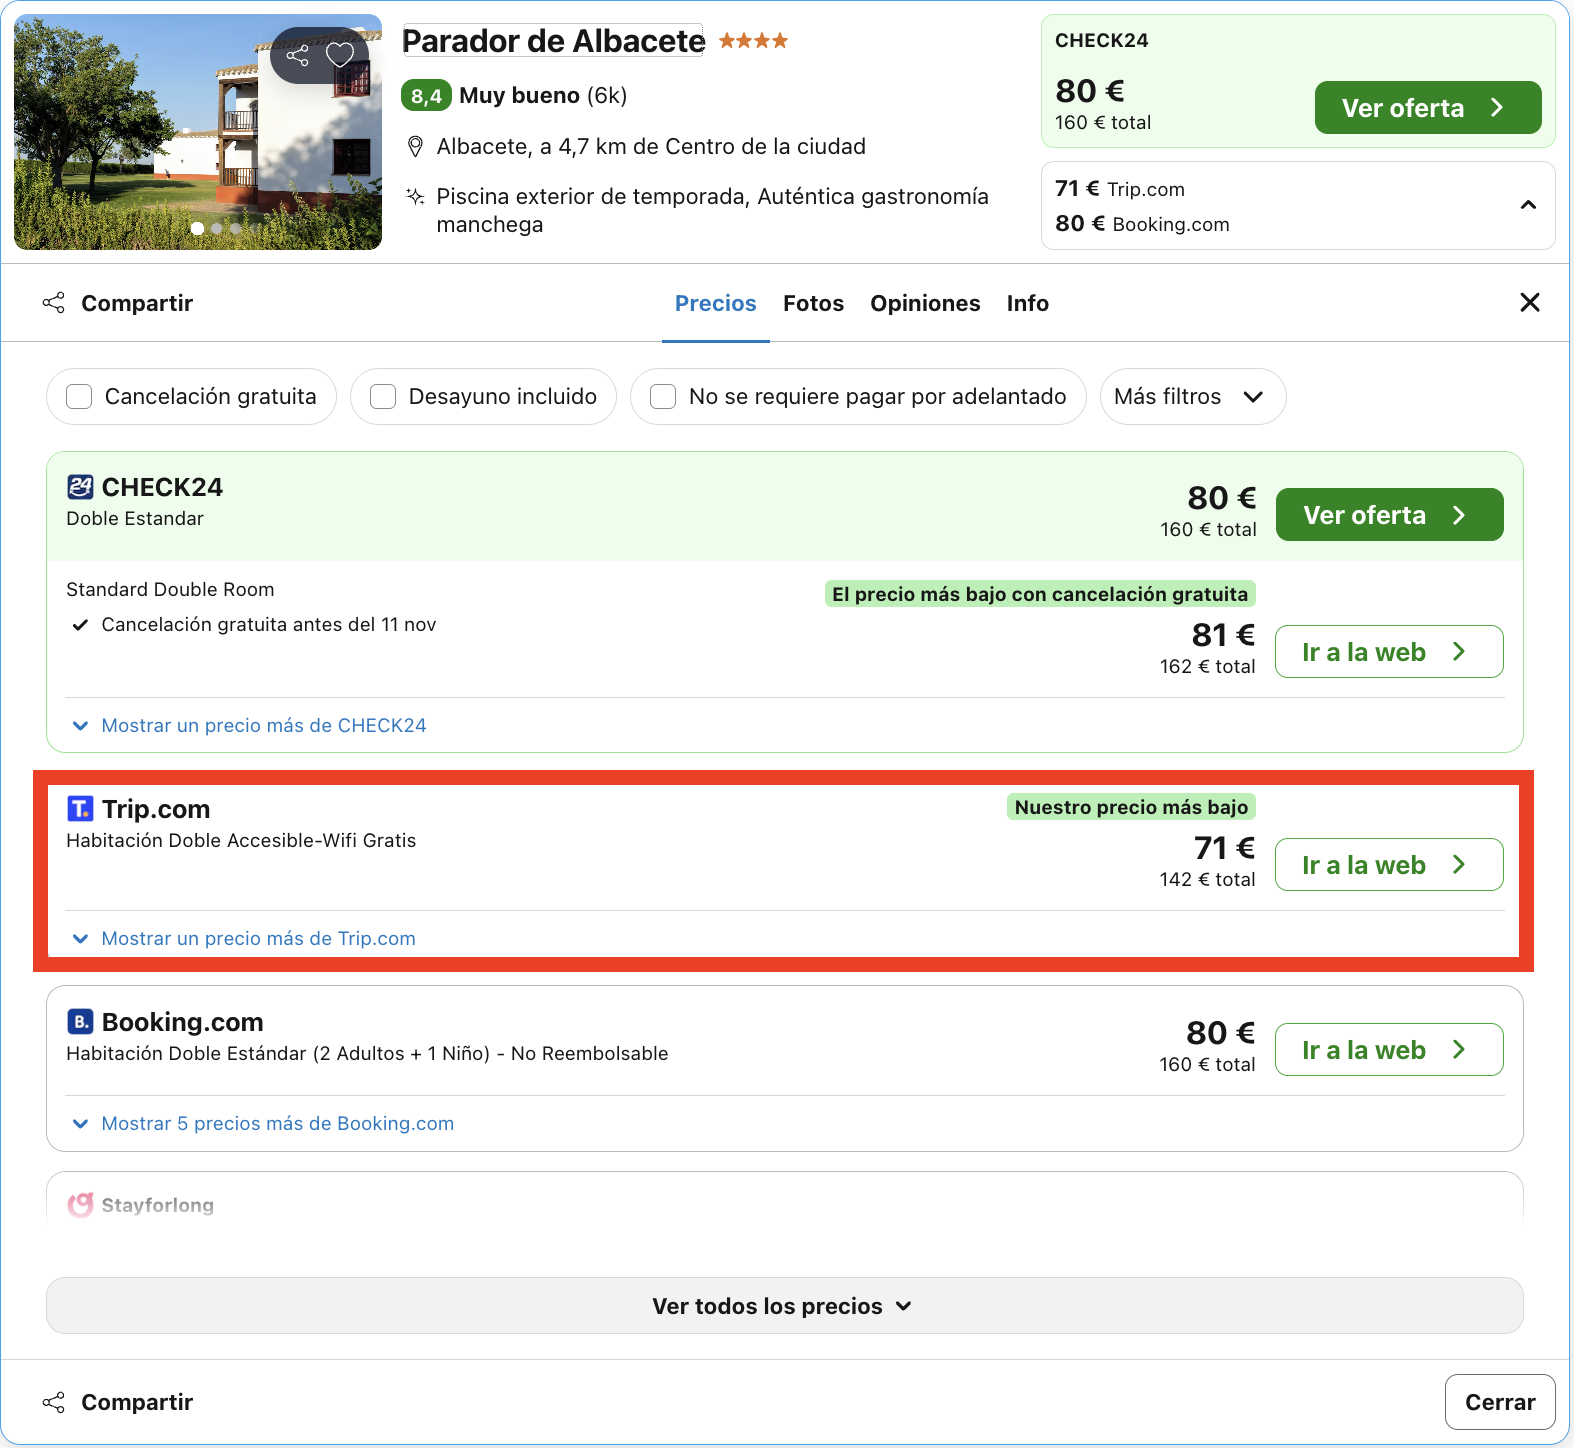Collapse the price comparison list chevron
The image size is (1574, 1448).
point(1528,205)
